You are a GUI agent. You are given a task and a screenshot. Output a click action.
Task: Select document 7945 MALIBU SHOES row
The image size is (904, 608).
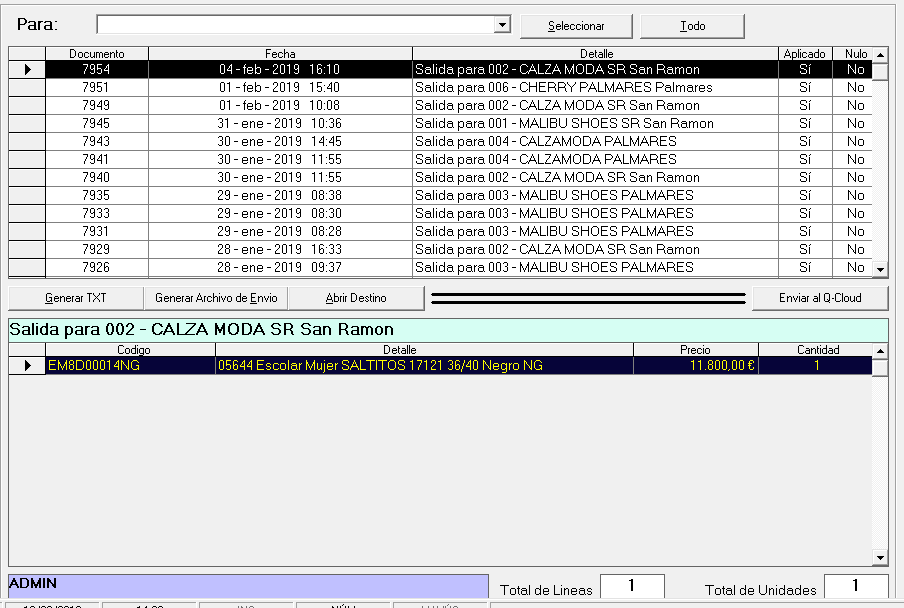coord(564,124)
